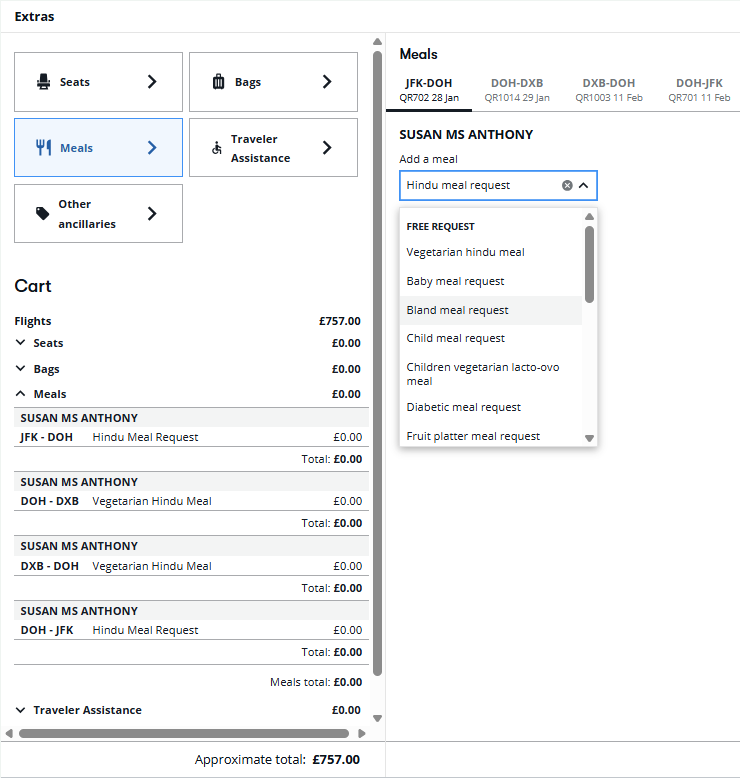
Task: Expand the Bags section in Cart
Action: pyautogui.click(x=21, y=369)
